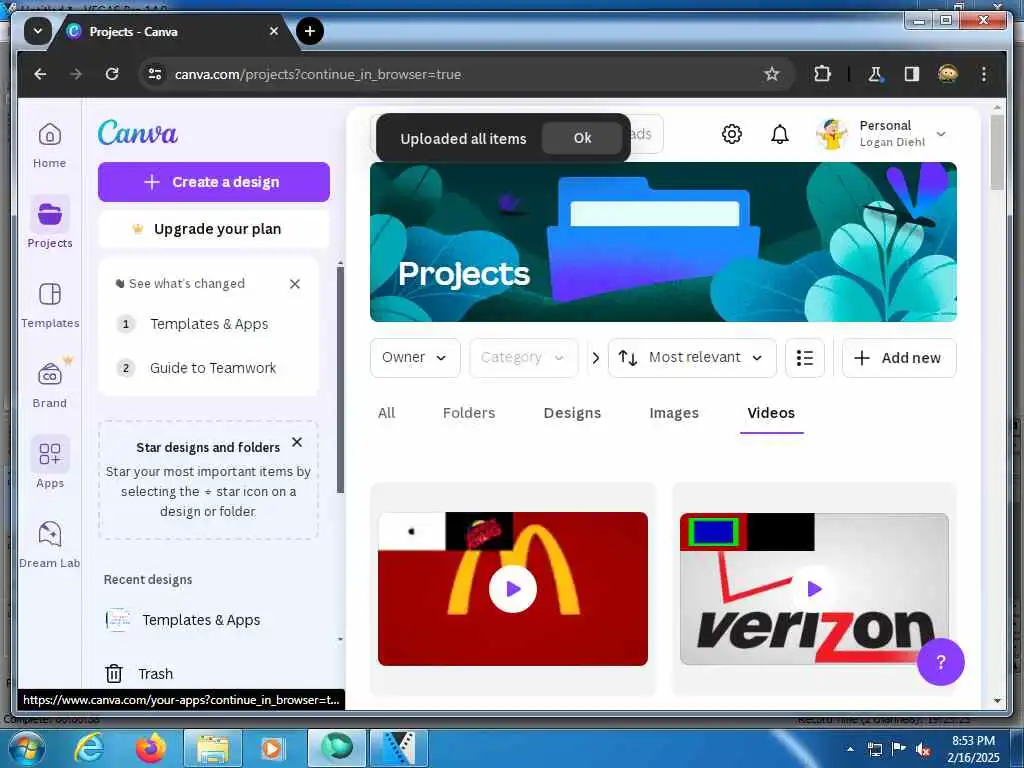Click the sidebar panel scrollbar
Viewport: 1024px width, 768px height.
point(340,380)
